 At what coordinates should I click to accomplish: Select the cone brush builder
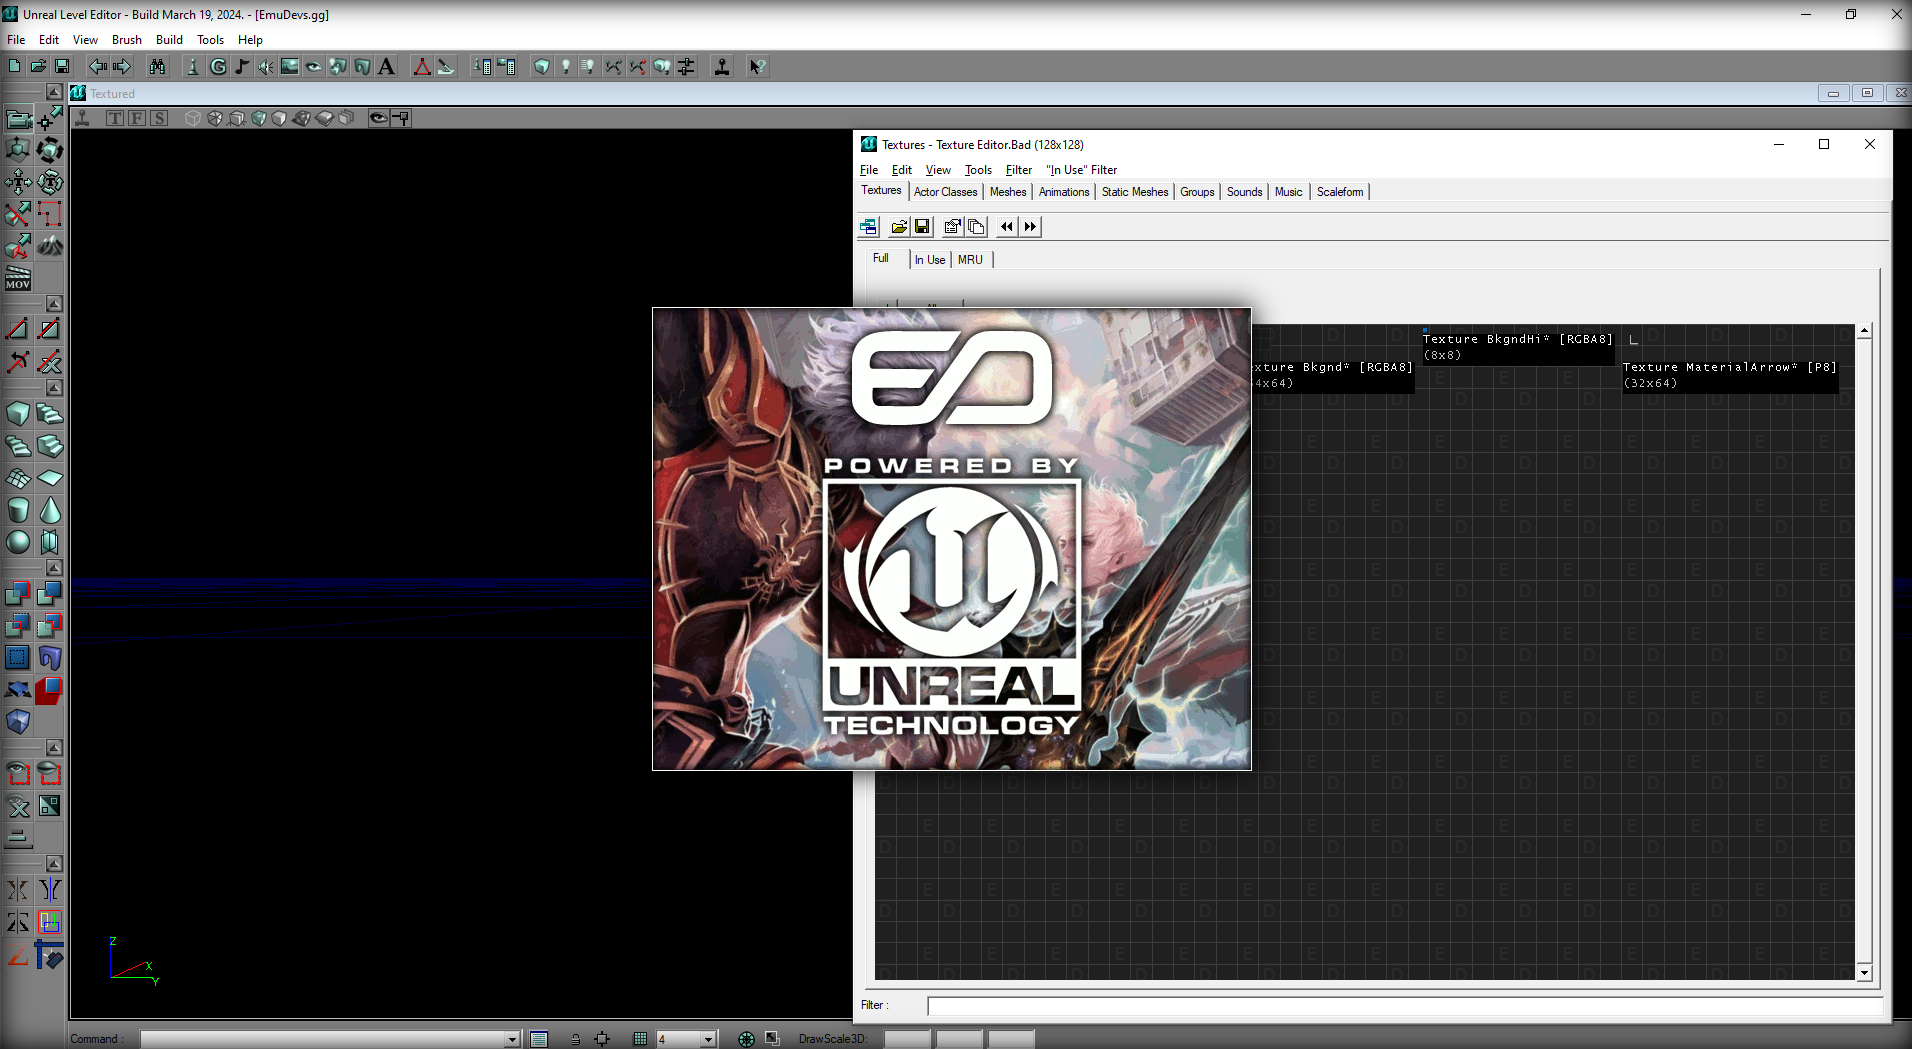coord(50,510)
